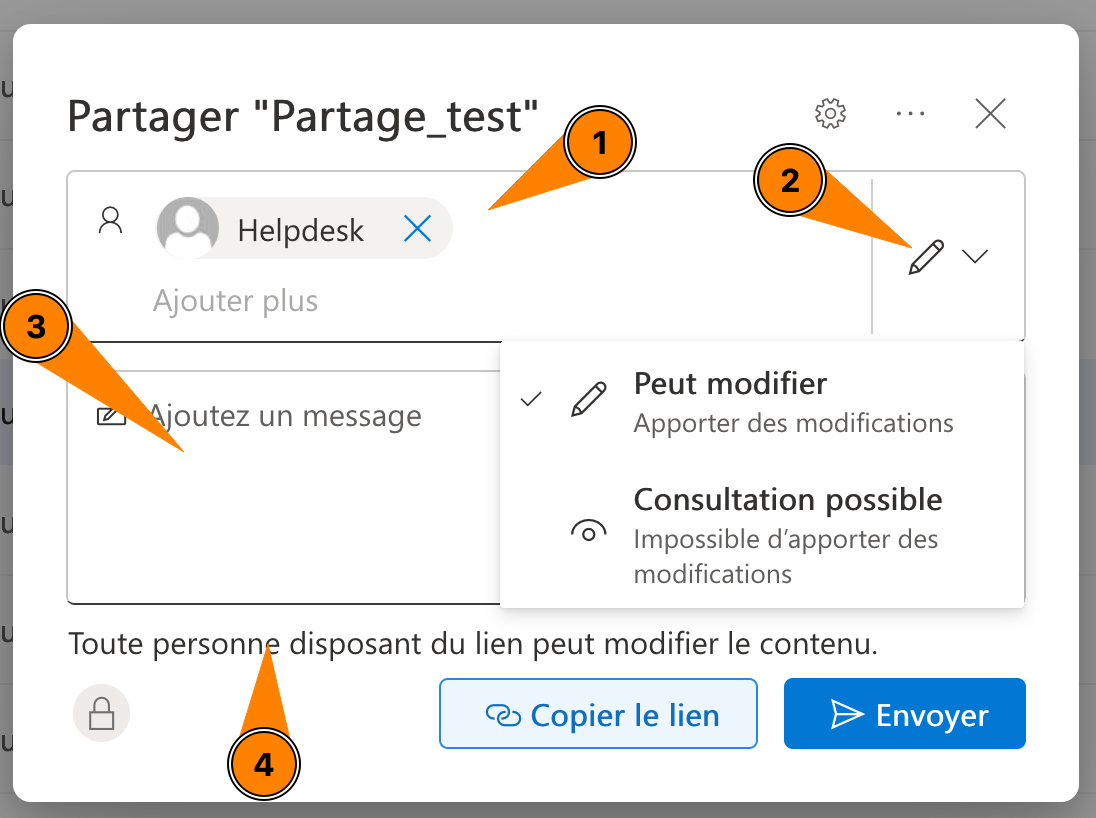Remove the Helpdesk recipient chip

pos(417,230)
